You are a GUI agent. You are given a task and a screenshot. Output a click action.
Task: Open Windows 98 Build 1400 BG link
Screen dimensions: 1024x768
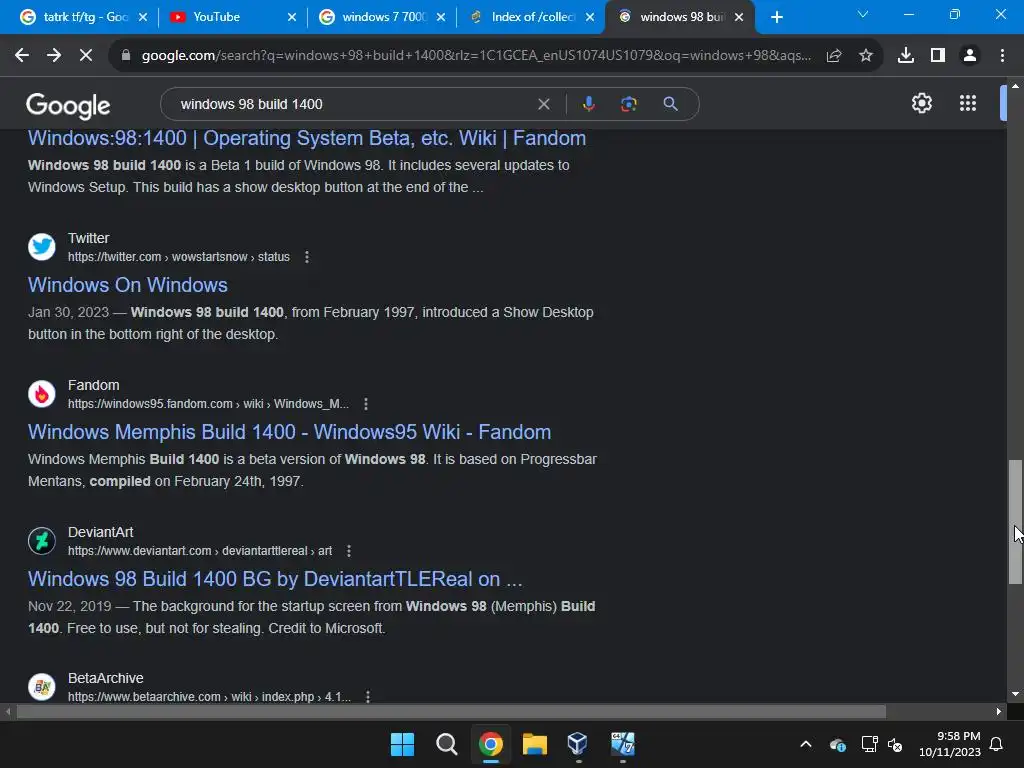pos(275,579)
